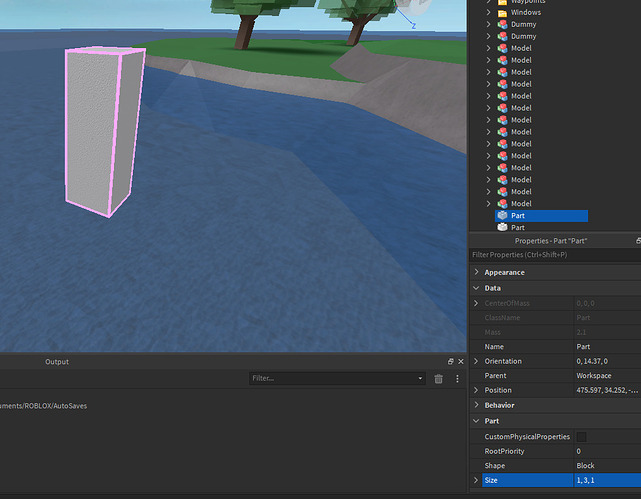The height and width of the screenshot is (499, 641).
Task: Click the Properties - Part "Part" title bar
Action: (x=551, y=241)
